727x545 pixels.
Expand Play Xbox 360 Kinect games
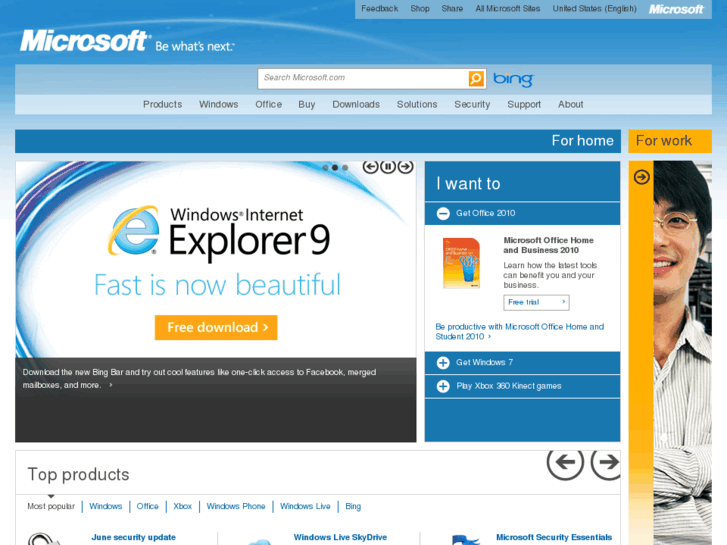tap(443, 386)
